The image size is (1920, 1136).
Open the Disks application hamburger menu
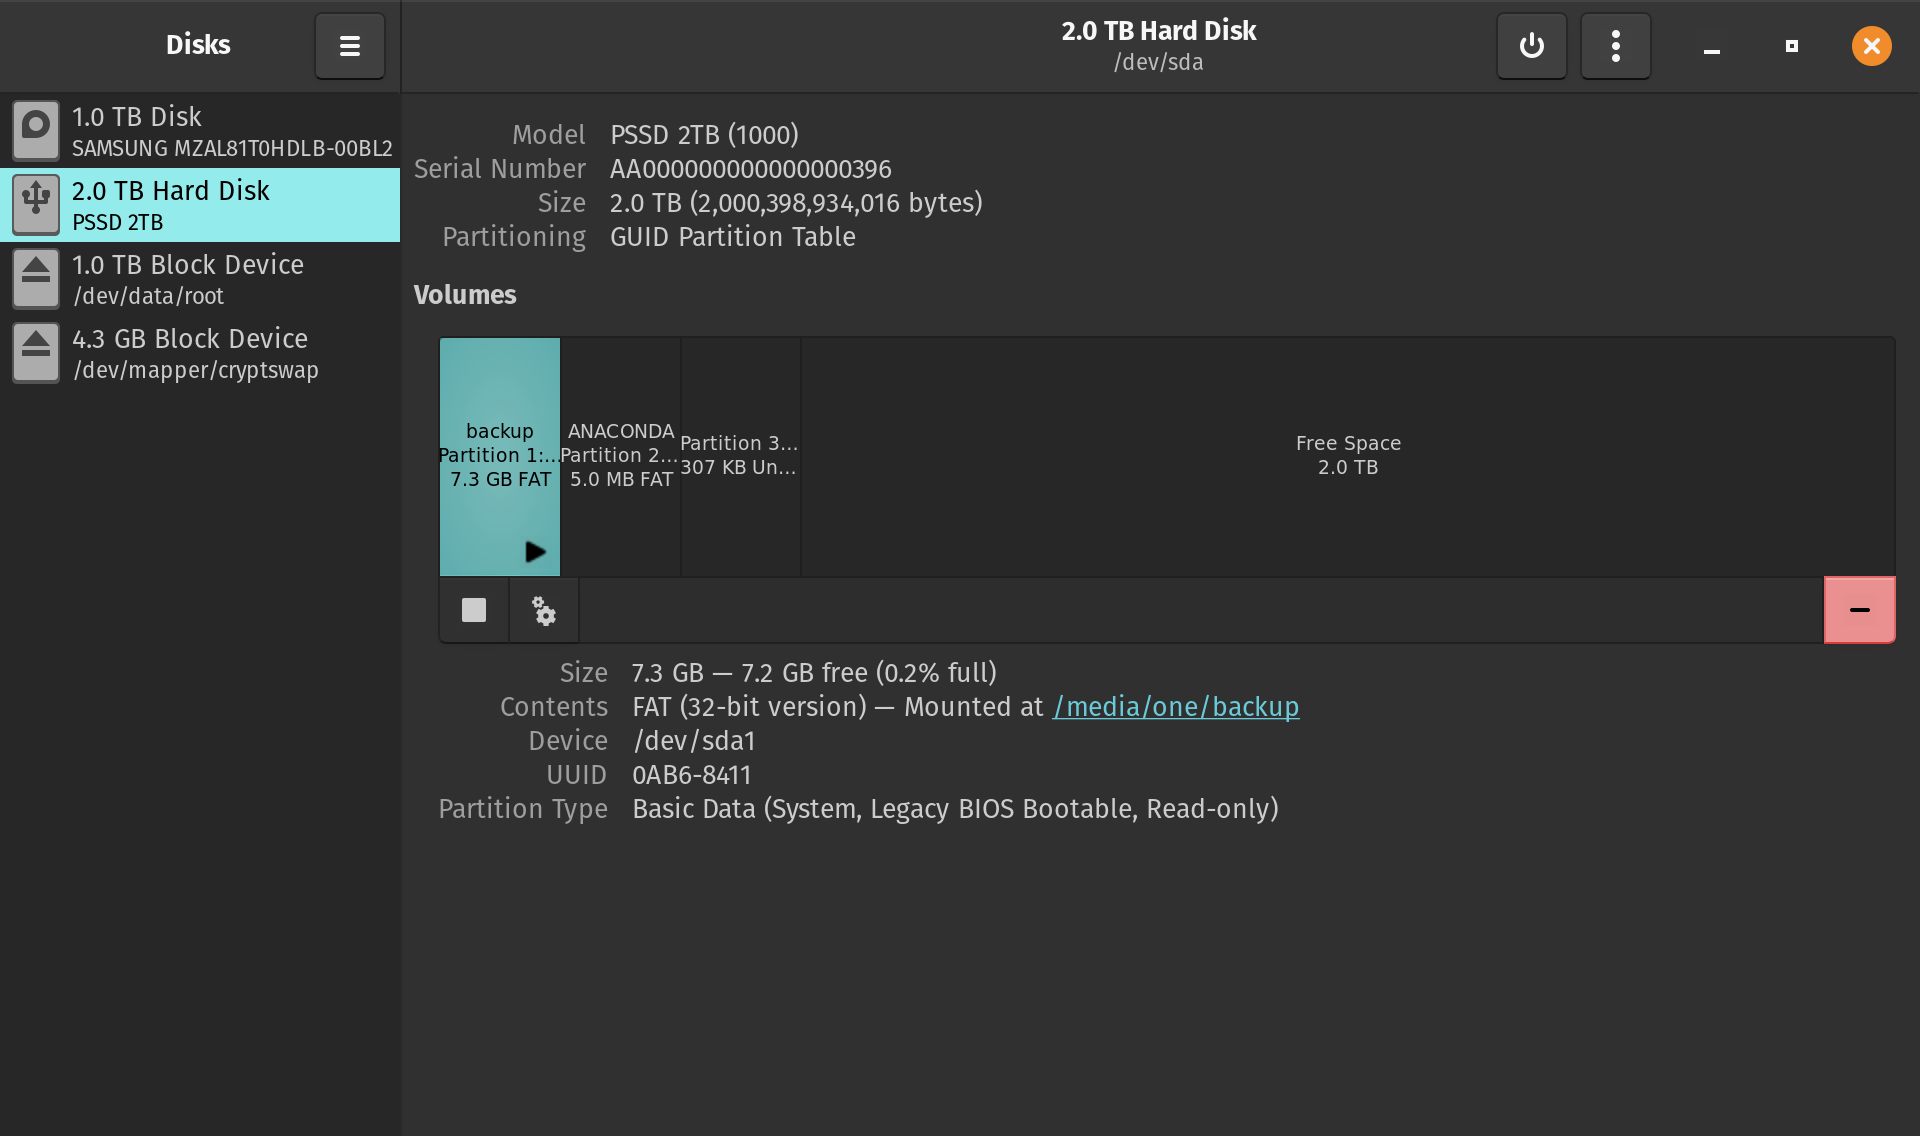(x=349, y=46)
